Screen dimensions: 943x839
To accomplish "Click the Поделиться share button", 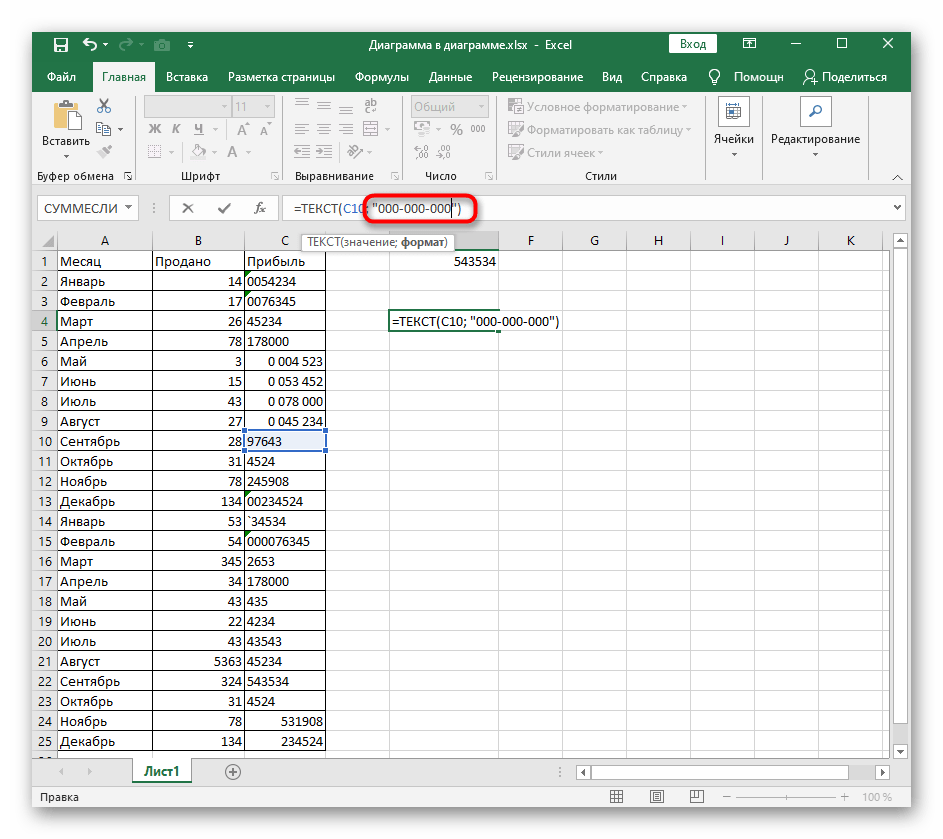I will [x=845, y=77].
